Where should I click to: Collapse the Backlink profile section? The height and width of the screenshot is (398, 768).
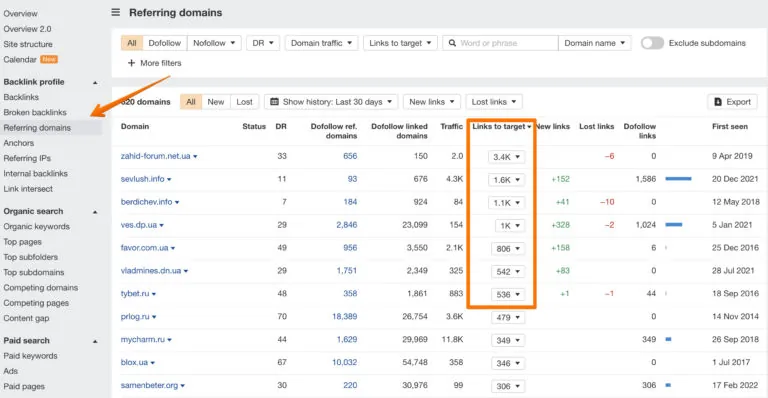(x=95, y=82)
